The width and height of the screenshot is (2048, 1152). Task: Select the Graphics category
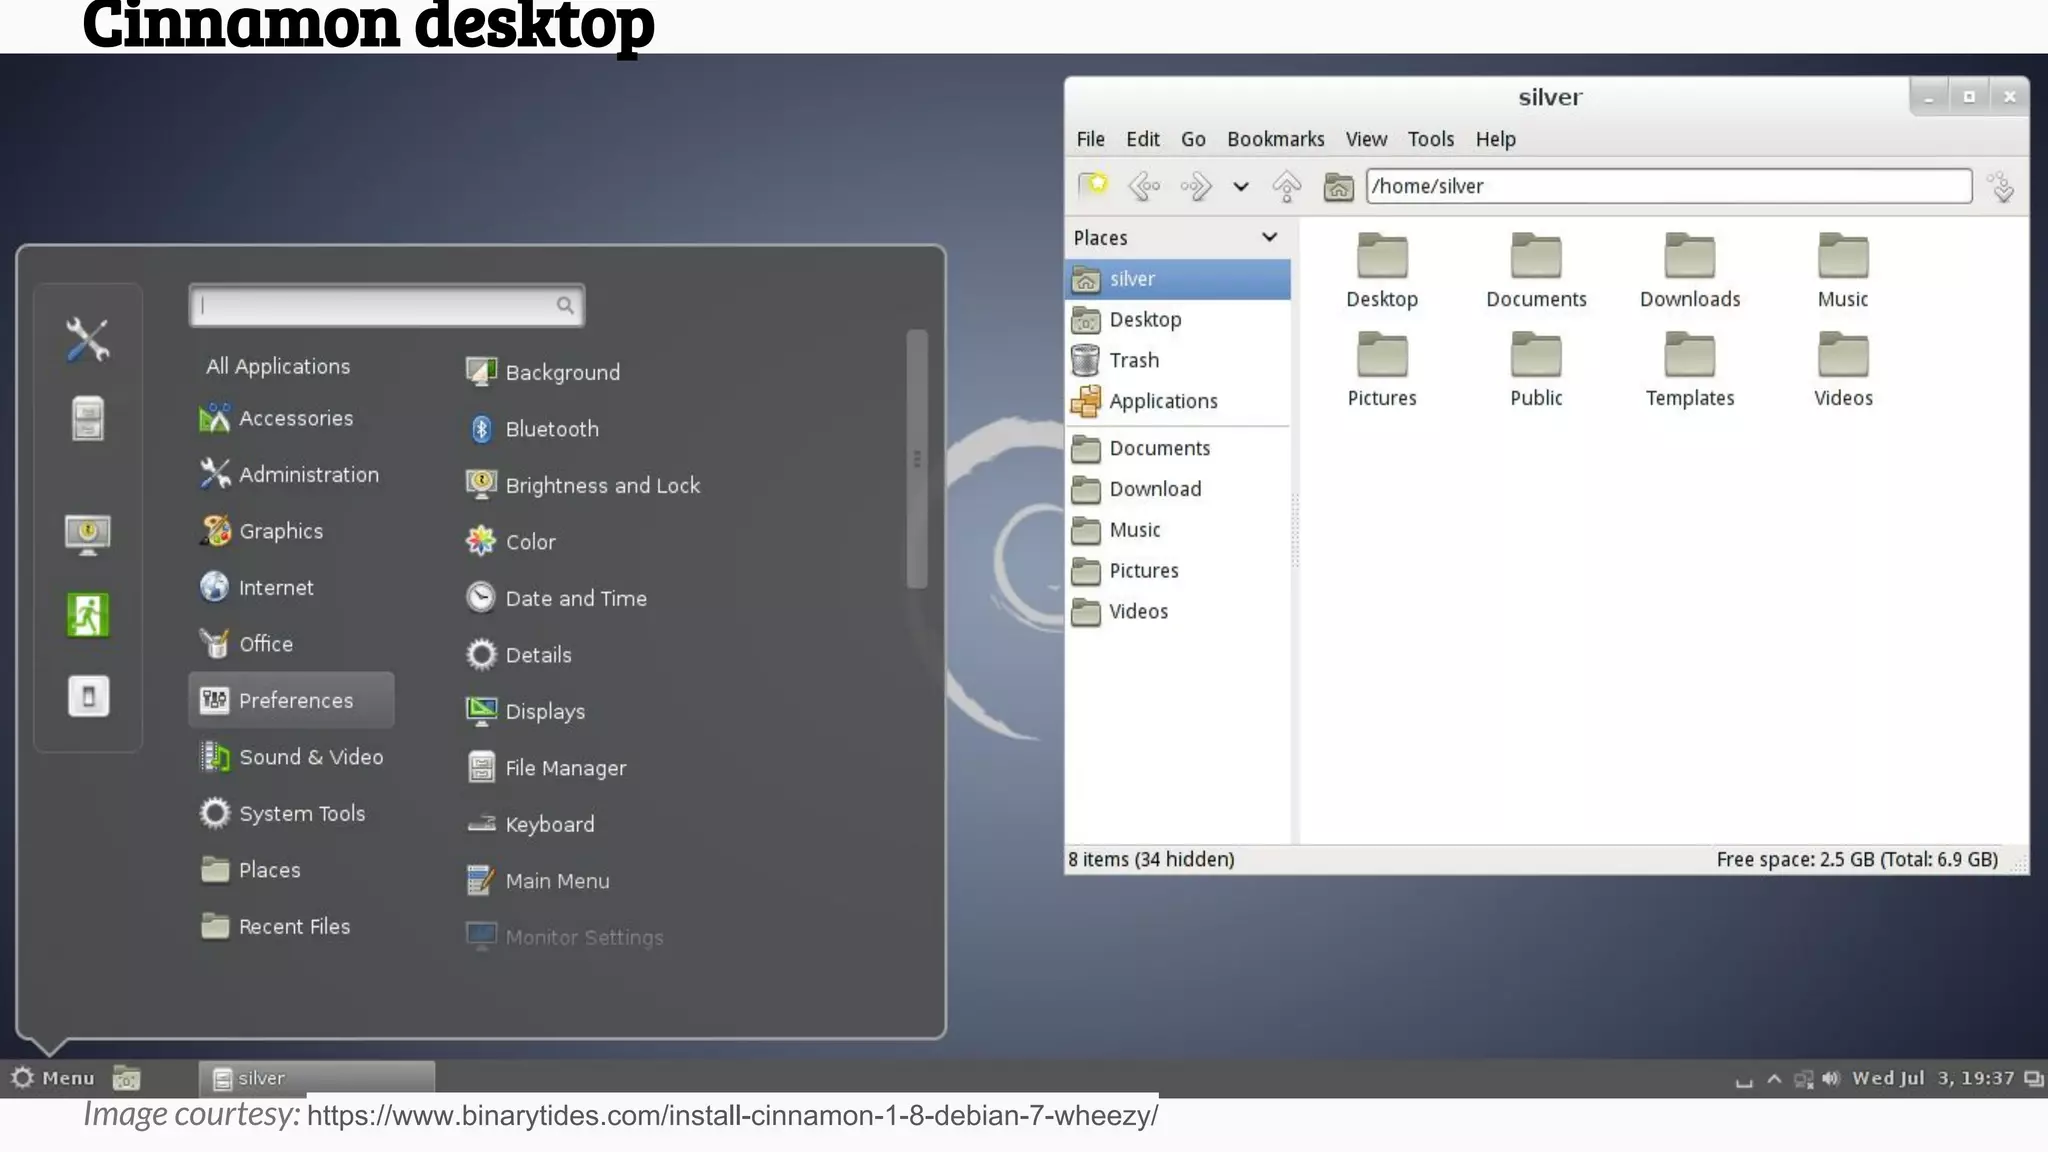[262, 531]
